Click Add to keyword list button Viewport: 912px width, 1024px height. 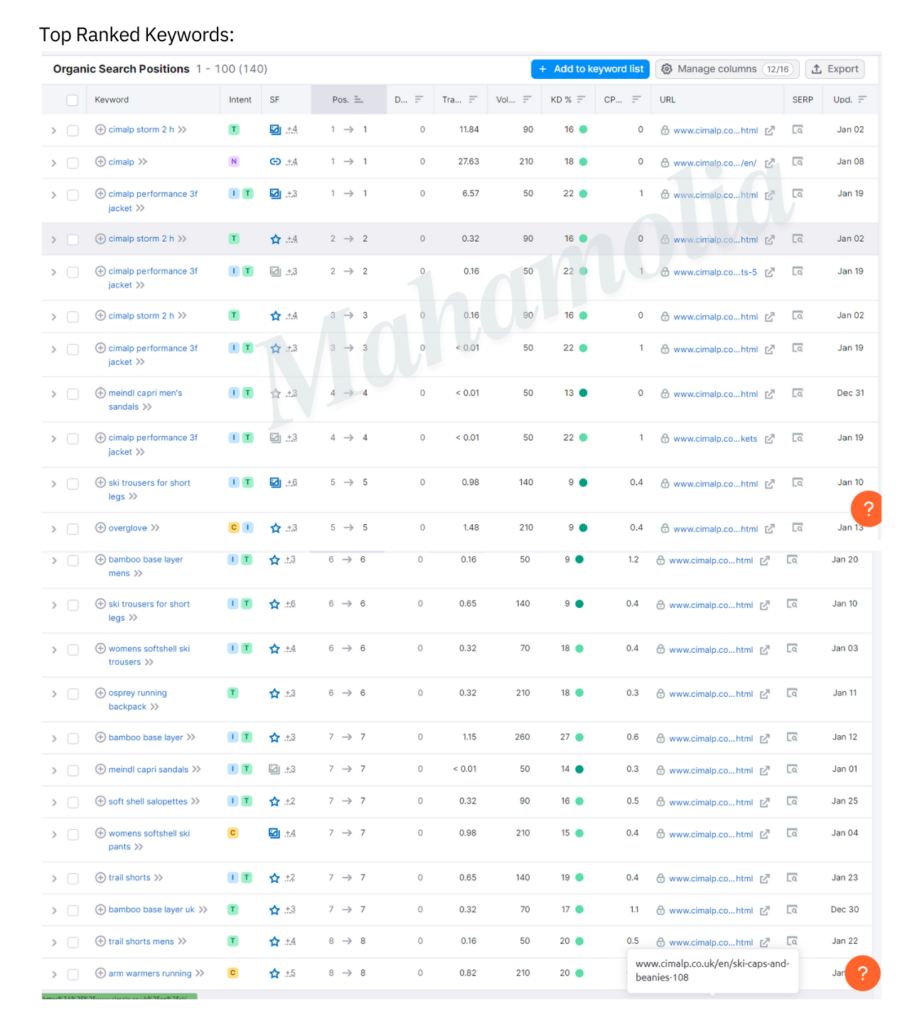click(590, 69)
